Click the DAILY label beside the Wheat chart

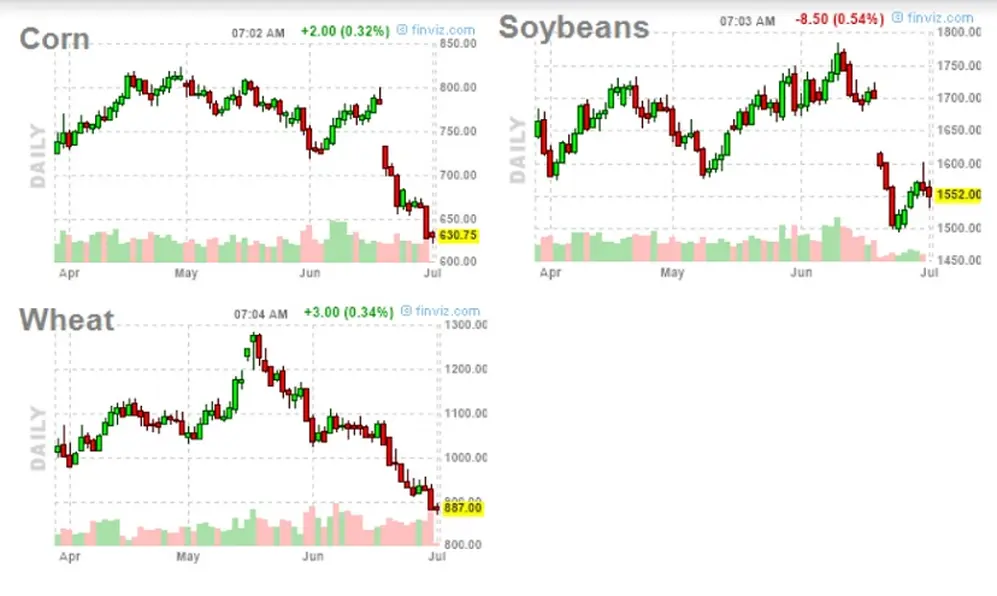tap(38, 438)
